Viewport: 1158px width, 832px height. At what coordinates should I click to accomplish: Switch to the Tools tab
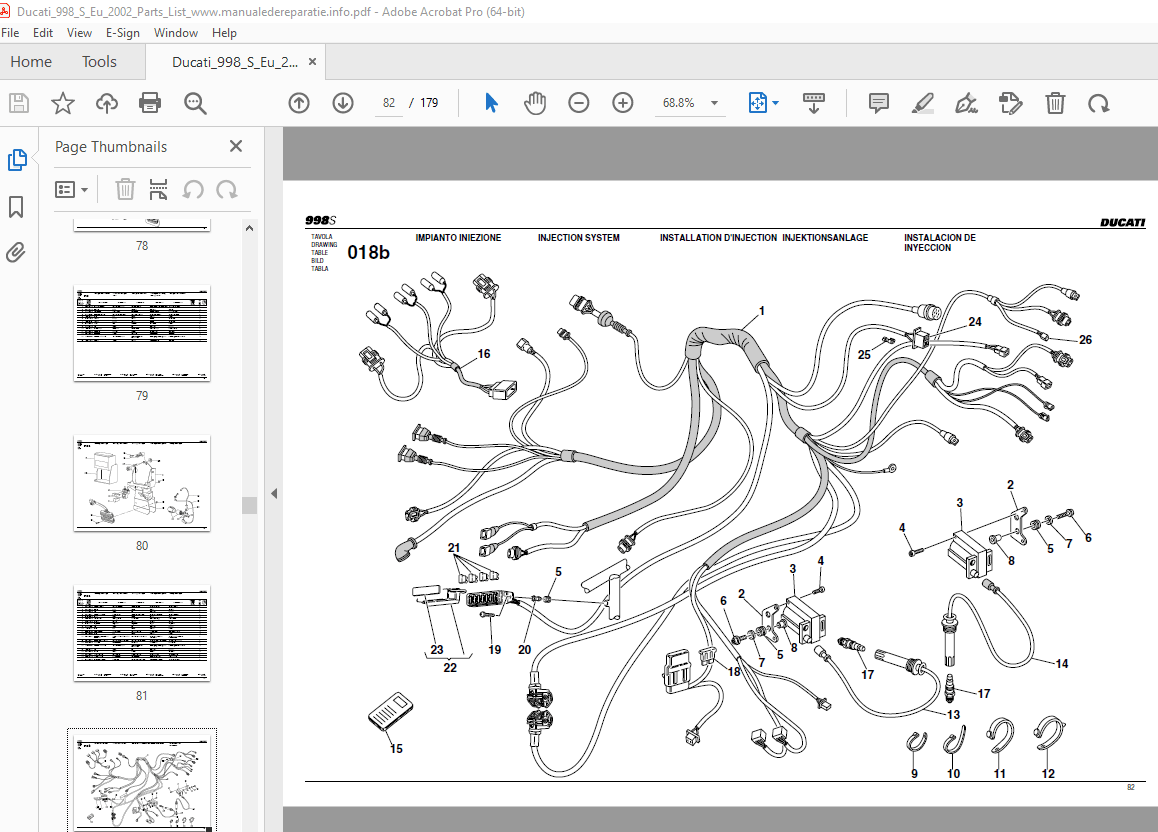[x=99, y=61]
